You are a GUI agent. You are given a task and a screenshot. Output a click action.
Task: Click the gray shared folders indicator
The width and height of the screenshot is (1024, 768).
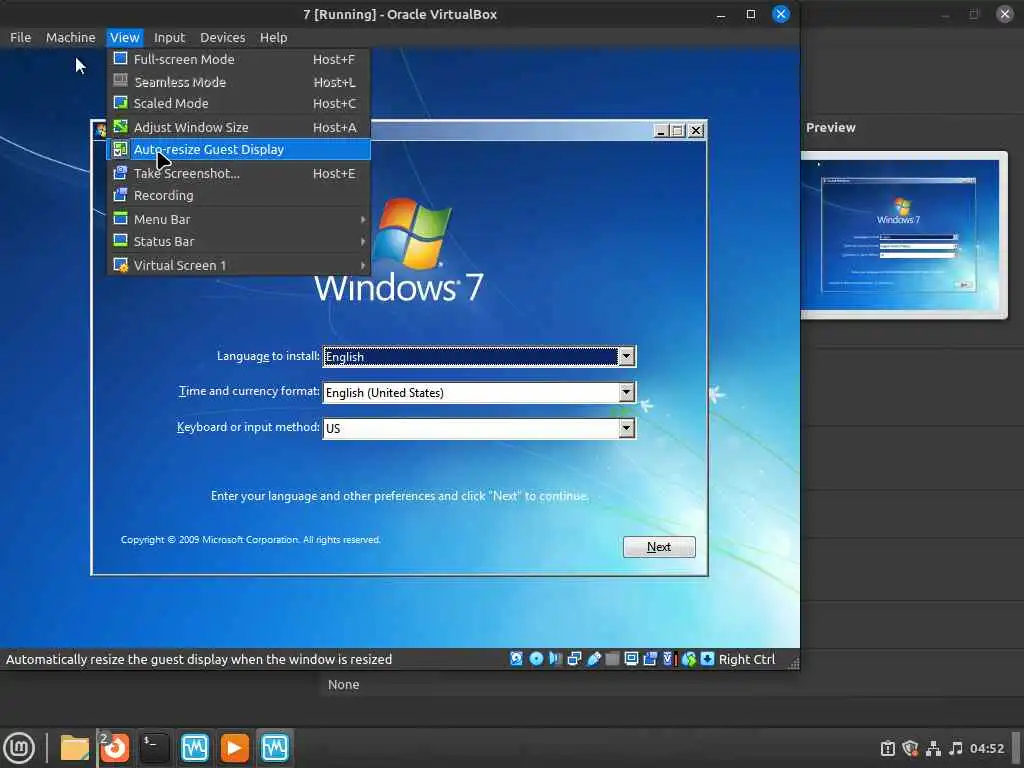[612, 659]
